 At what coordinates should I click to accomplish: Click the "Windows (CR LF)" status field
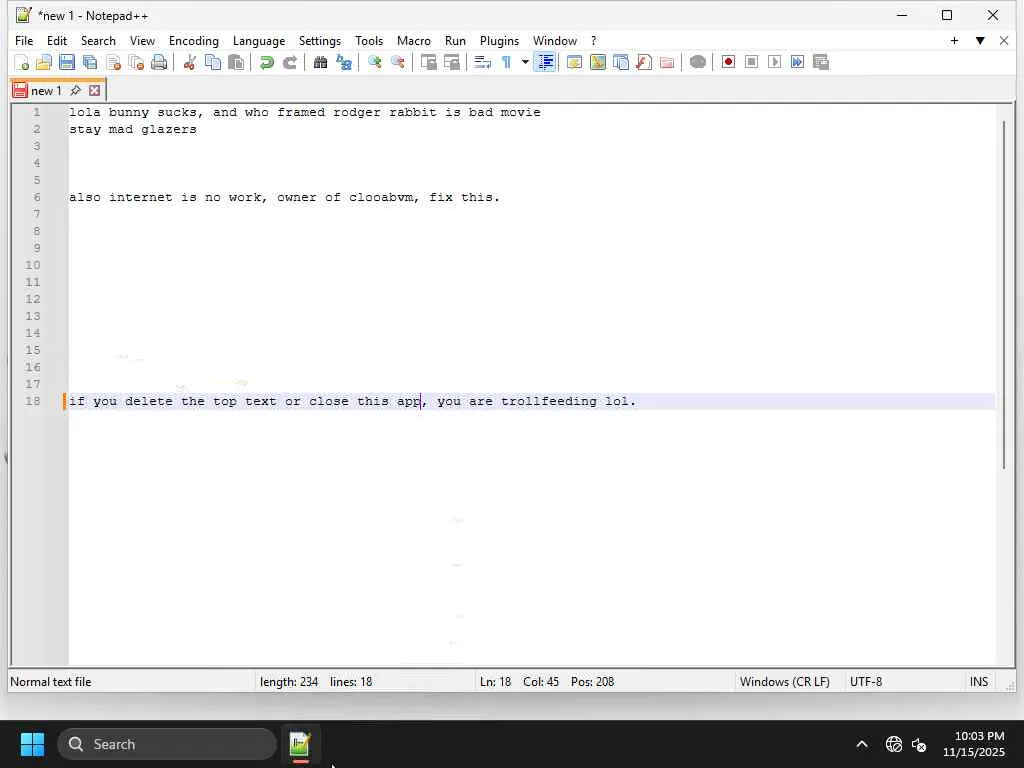click(x=784, y=682)
